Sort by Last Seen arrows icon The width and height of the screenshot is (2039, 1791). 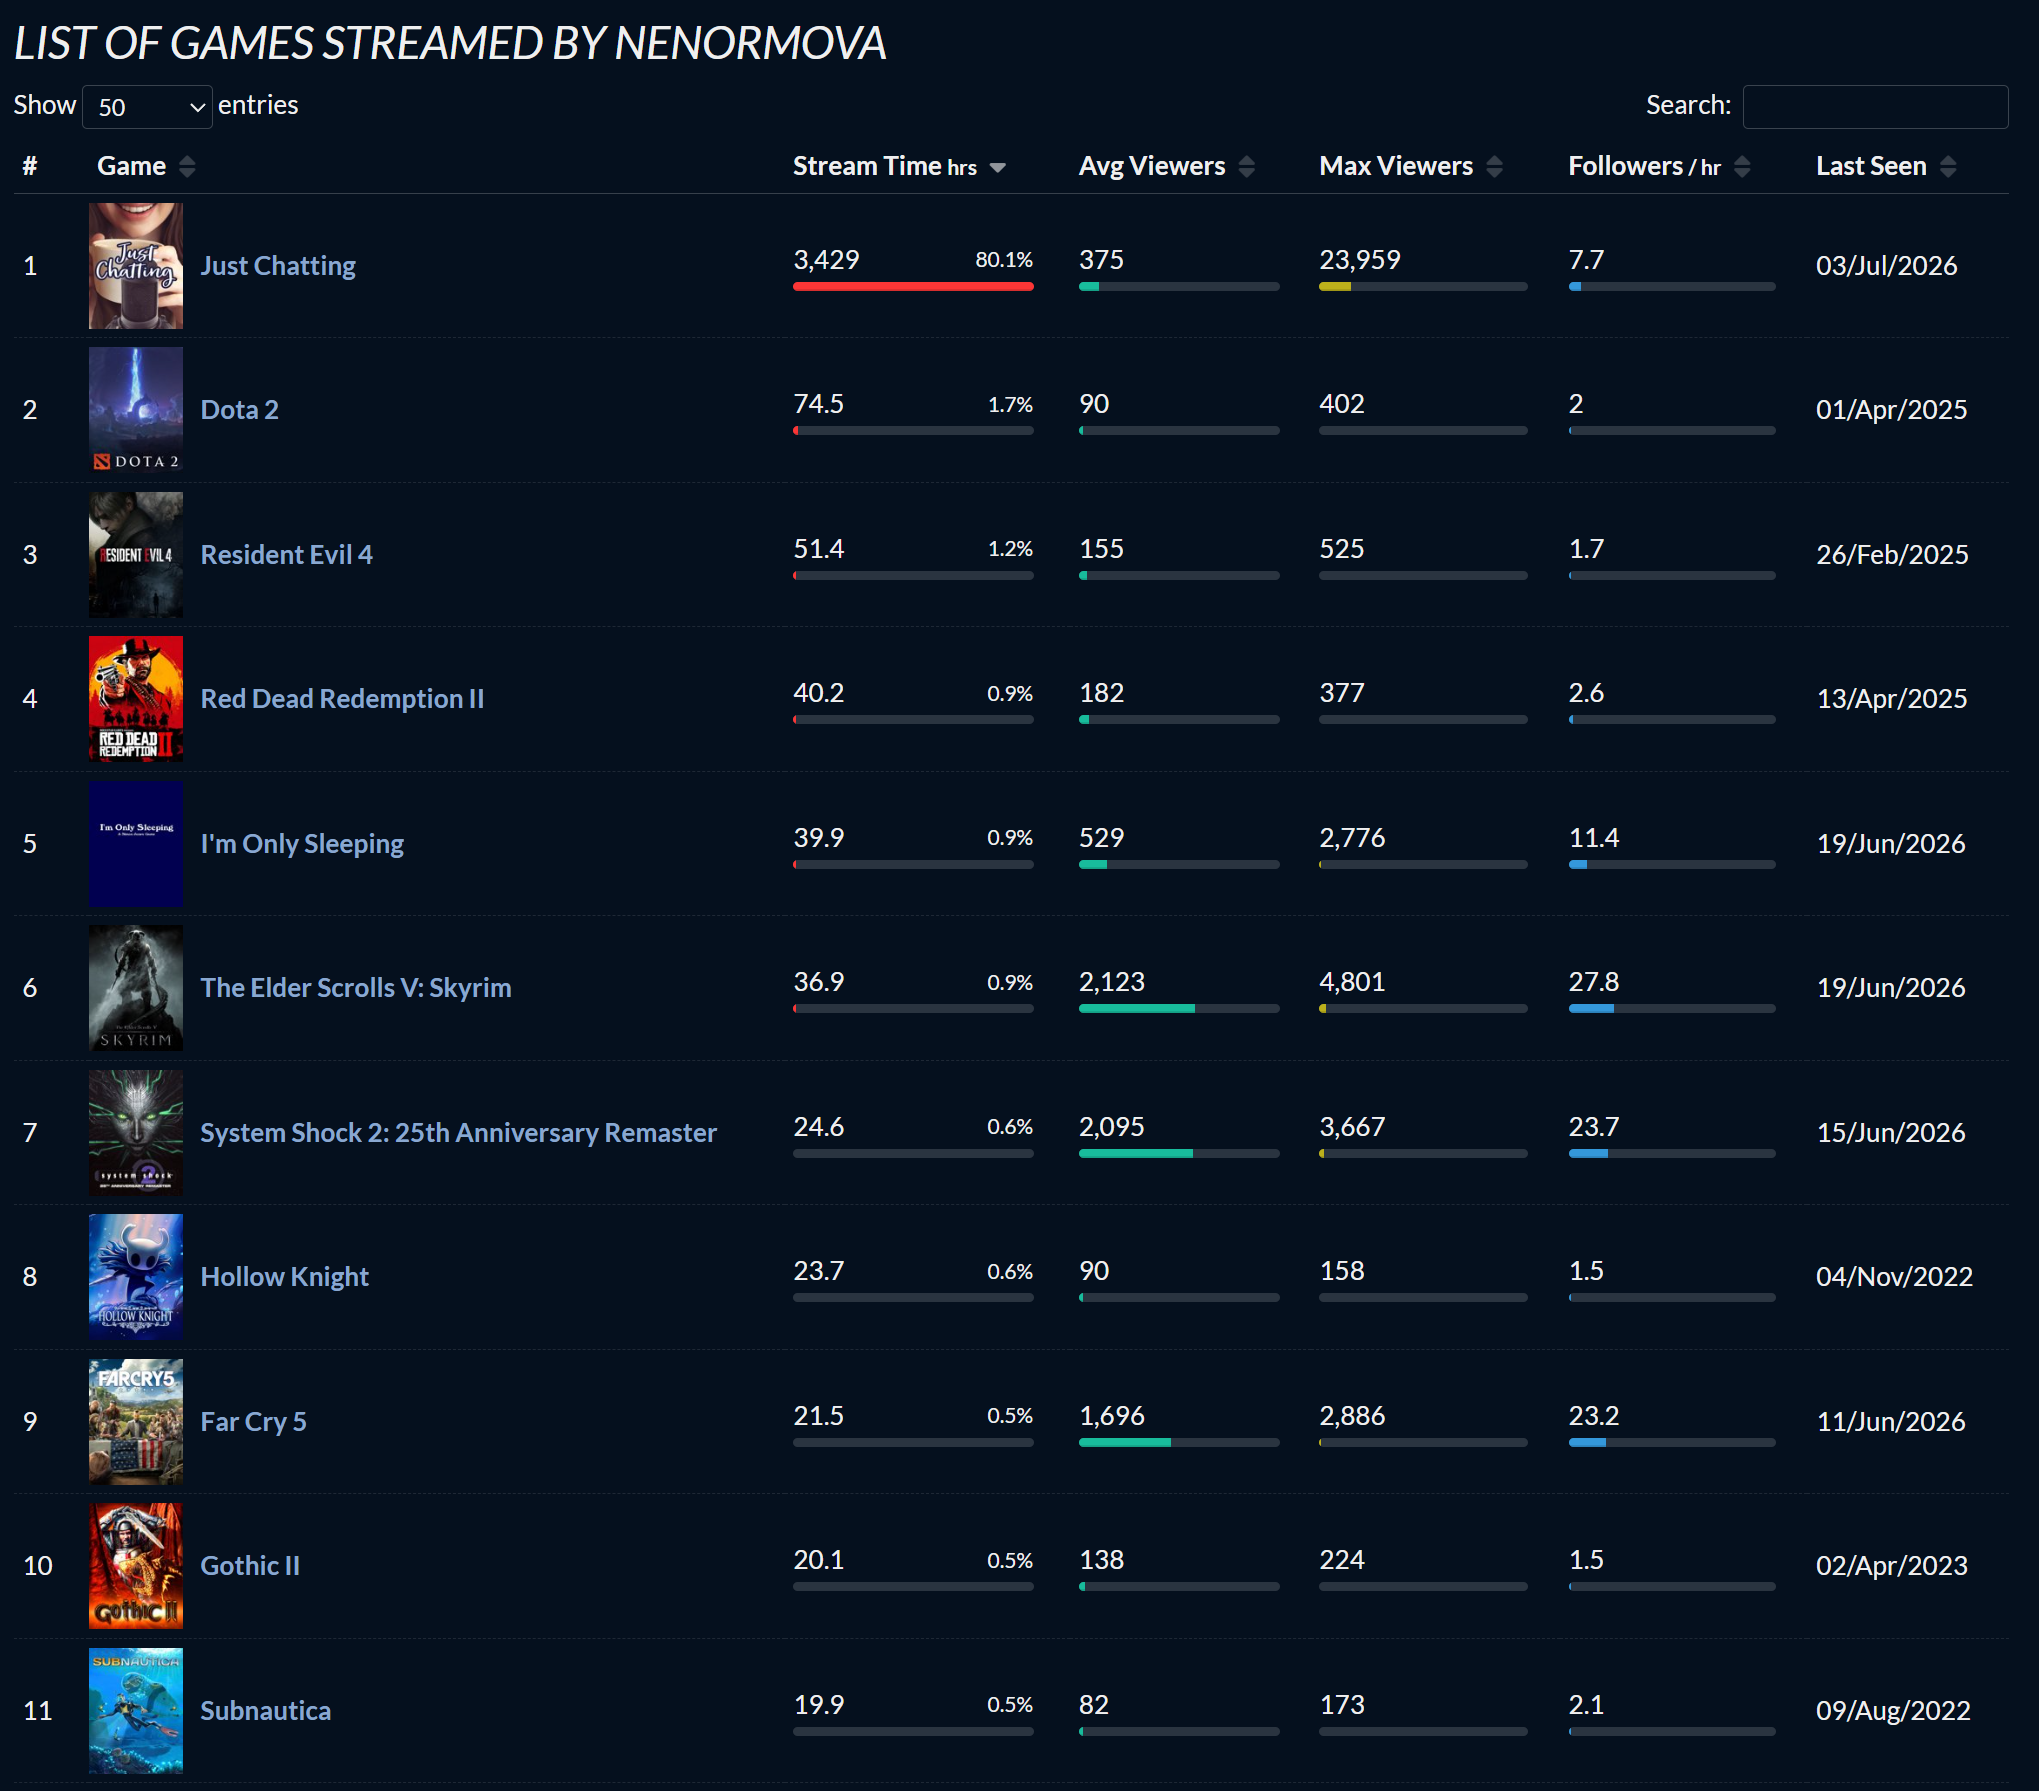click(x=1948, y=167)
